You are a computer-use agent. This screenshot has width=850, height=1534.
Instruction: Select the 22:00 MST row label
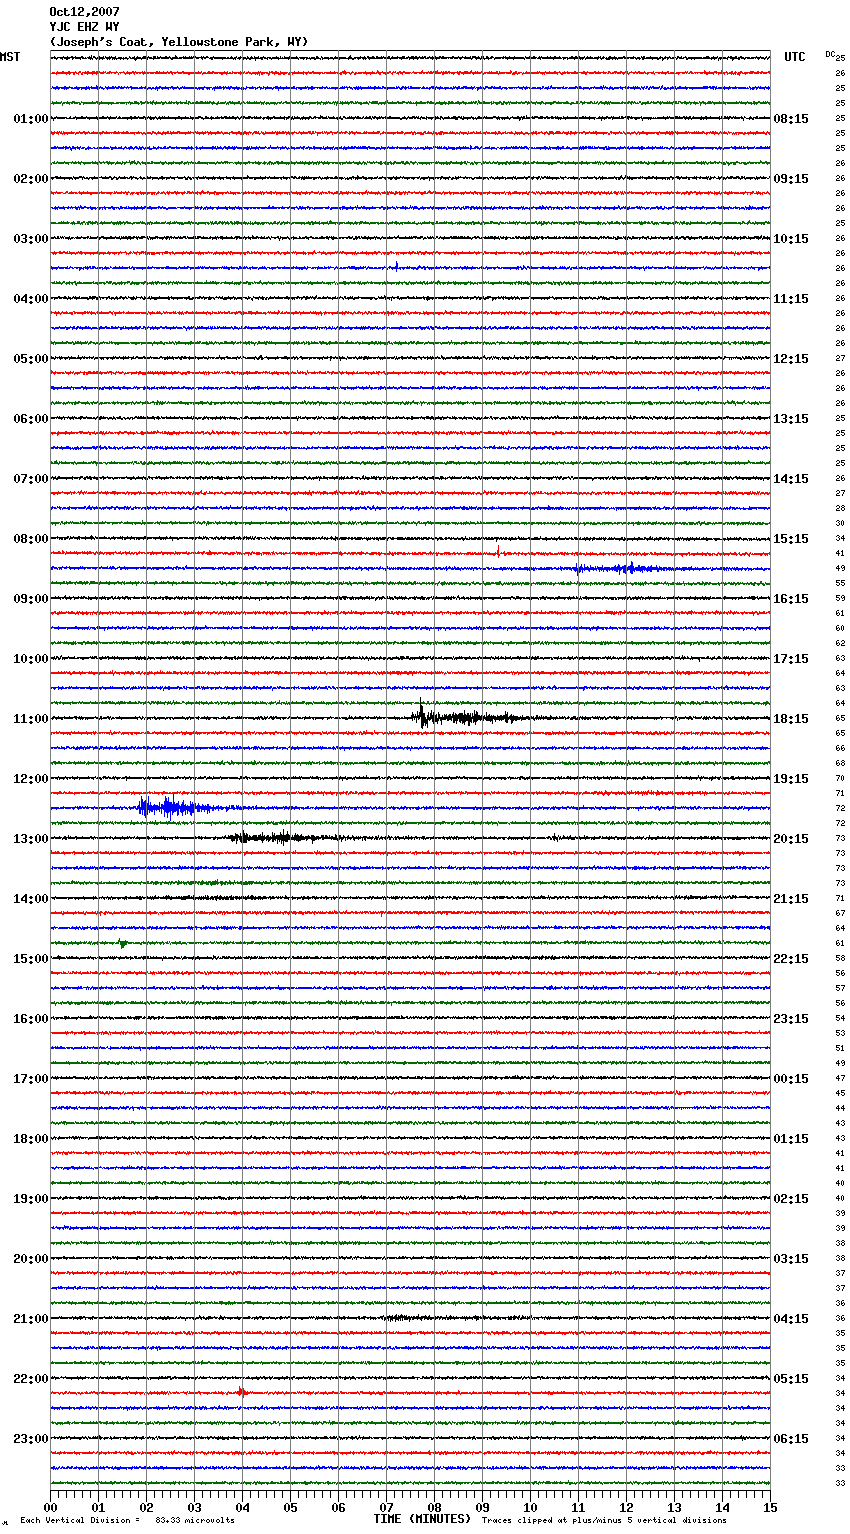click(31, 1379)
